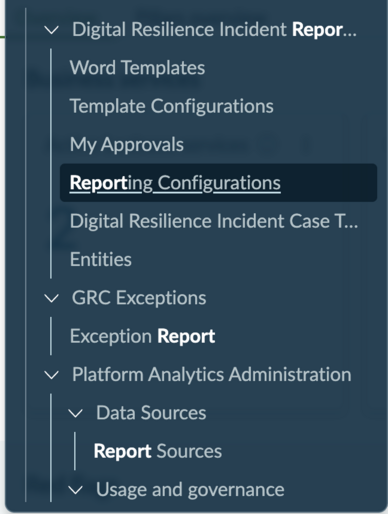Open My Approvals module
This screenshot has height=514, width=388.
[127, 145]
